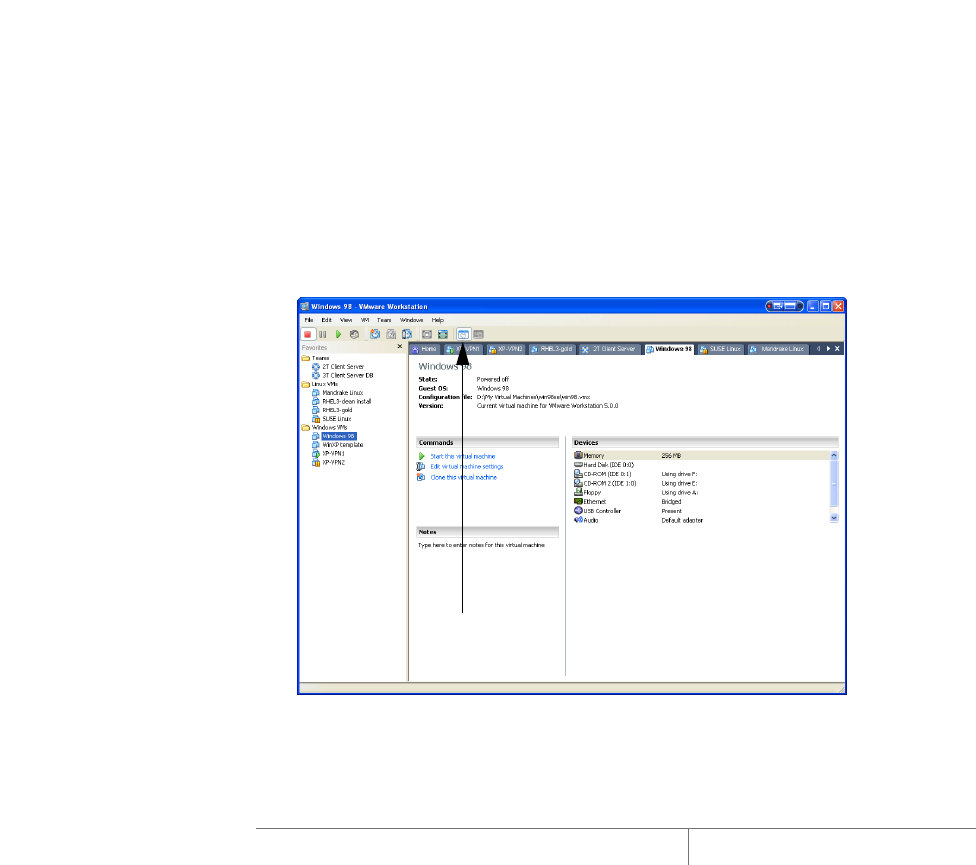Click the green Power On toolbar button
Screen dimensions: 976x865
(x=338, y=334)
